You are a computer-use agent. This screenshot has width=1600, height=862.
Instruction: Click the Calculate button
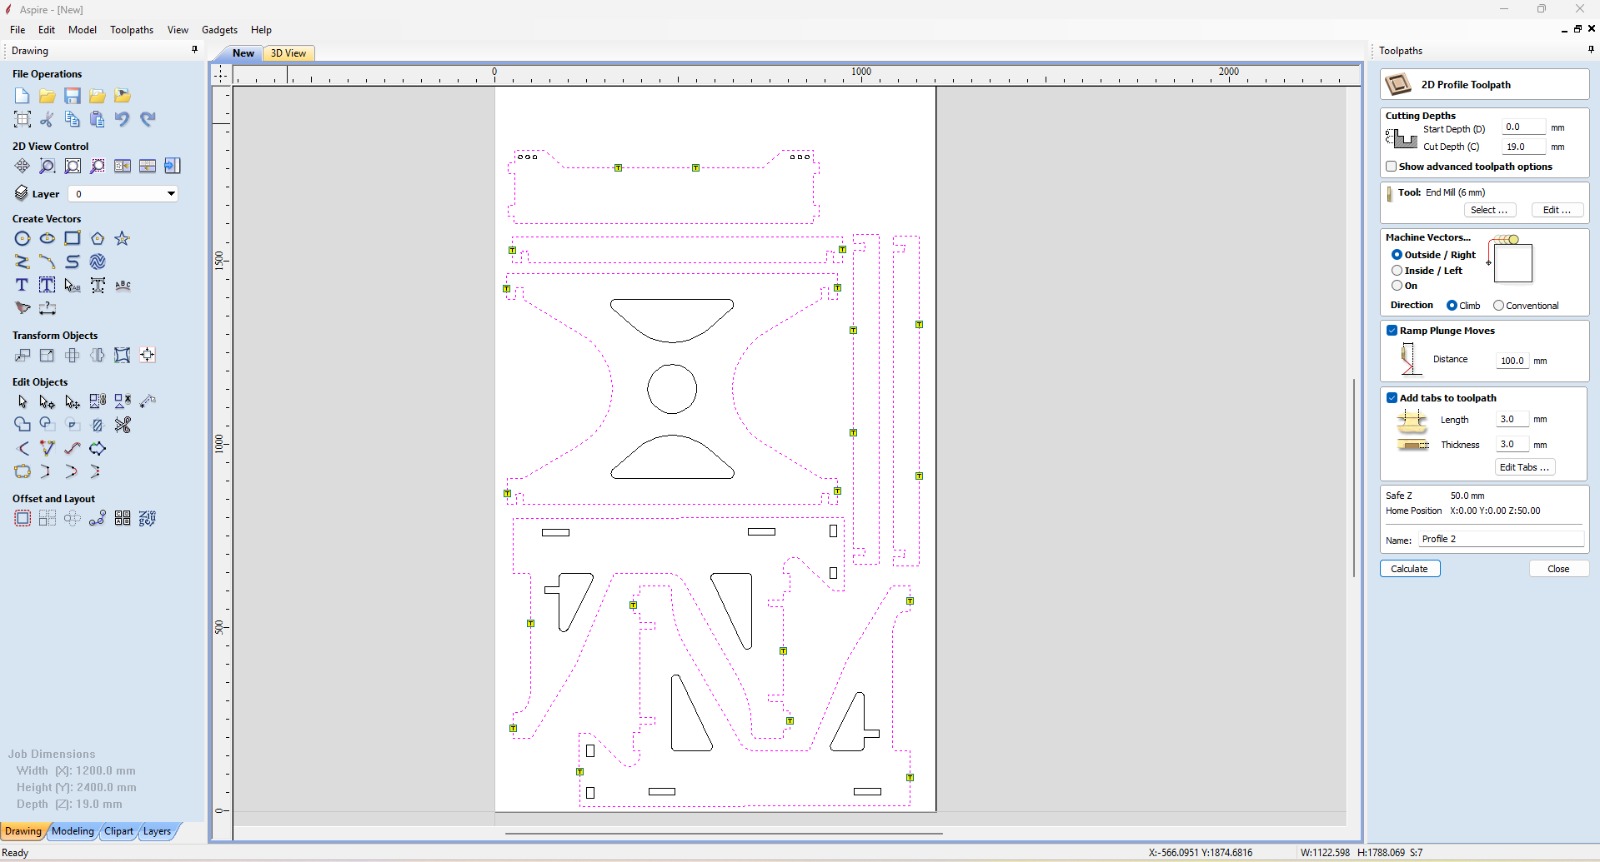click(1410, 569)
